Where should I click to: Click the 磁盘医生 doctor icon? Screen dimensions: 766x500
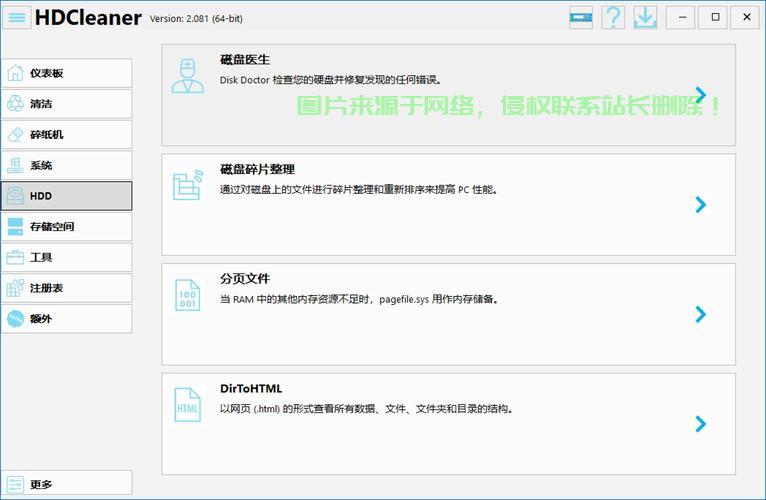188,76
